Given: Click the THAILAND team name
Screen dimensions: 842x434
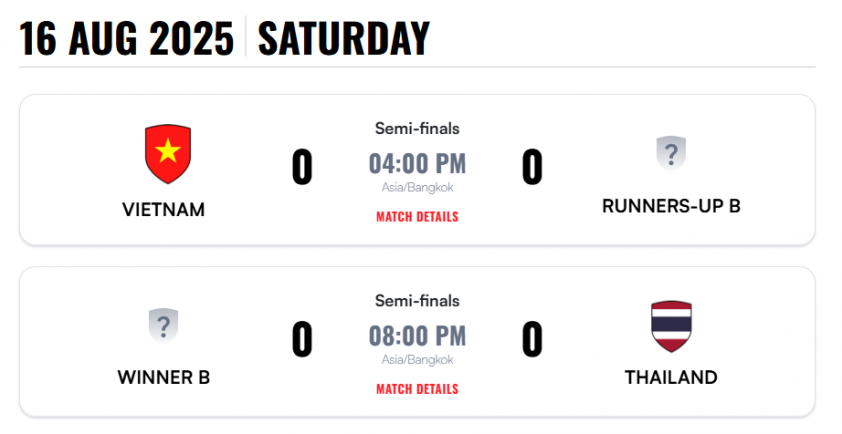Looking at the screenshot, I should pyautogui.click(x=671, y=378).
